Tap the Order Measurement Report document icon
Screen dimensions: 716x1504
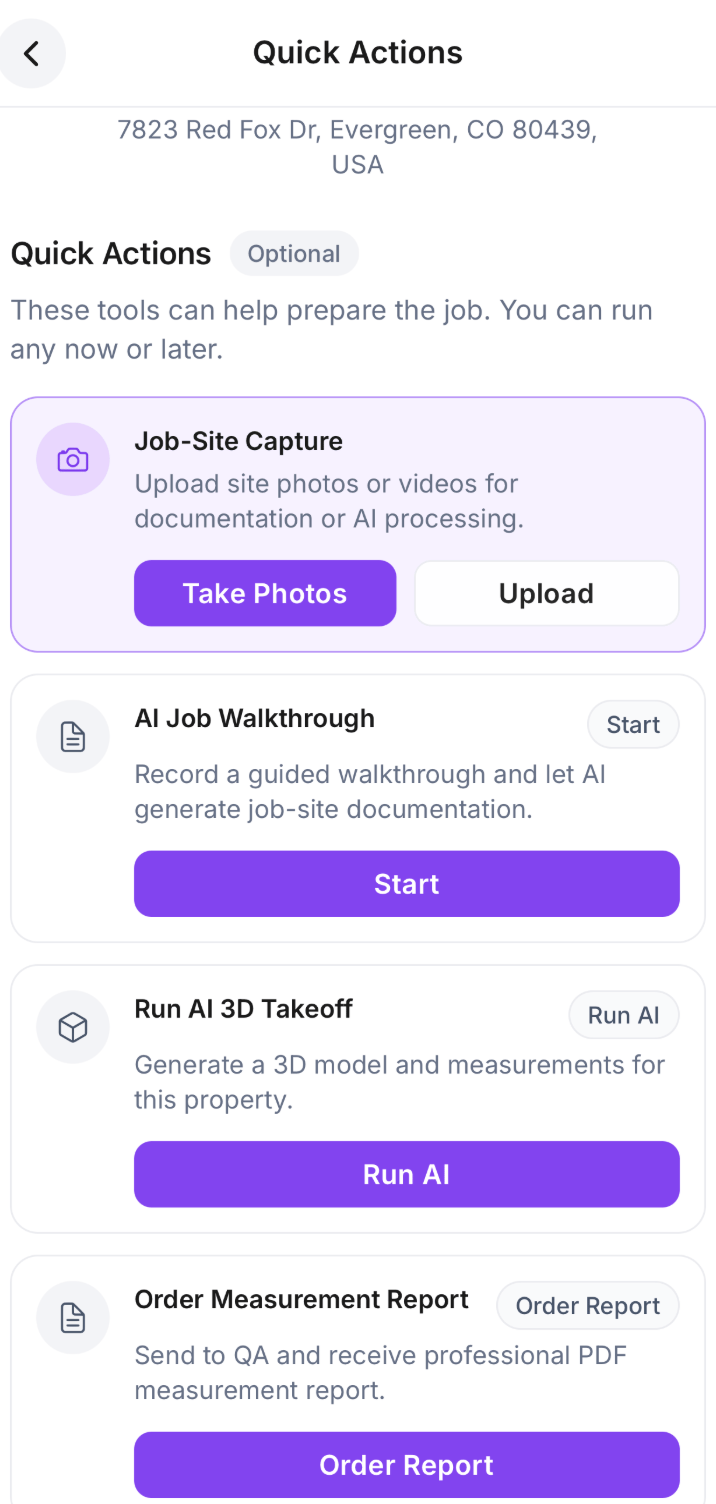click(72, 1318)
